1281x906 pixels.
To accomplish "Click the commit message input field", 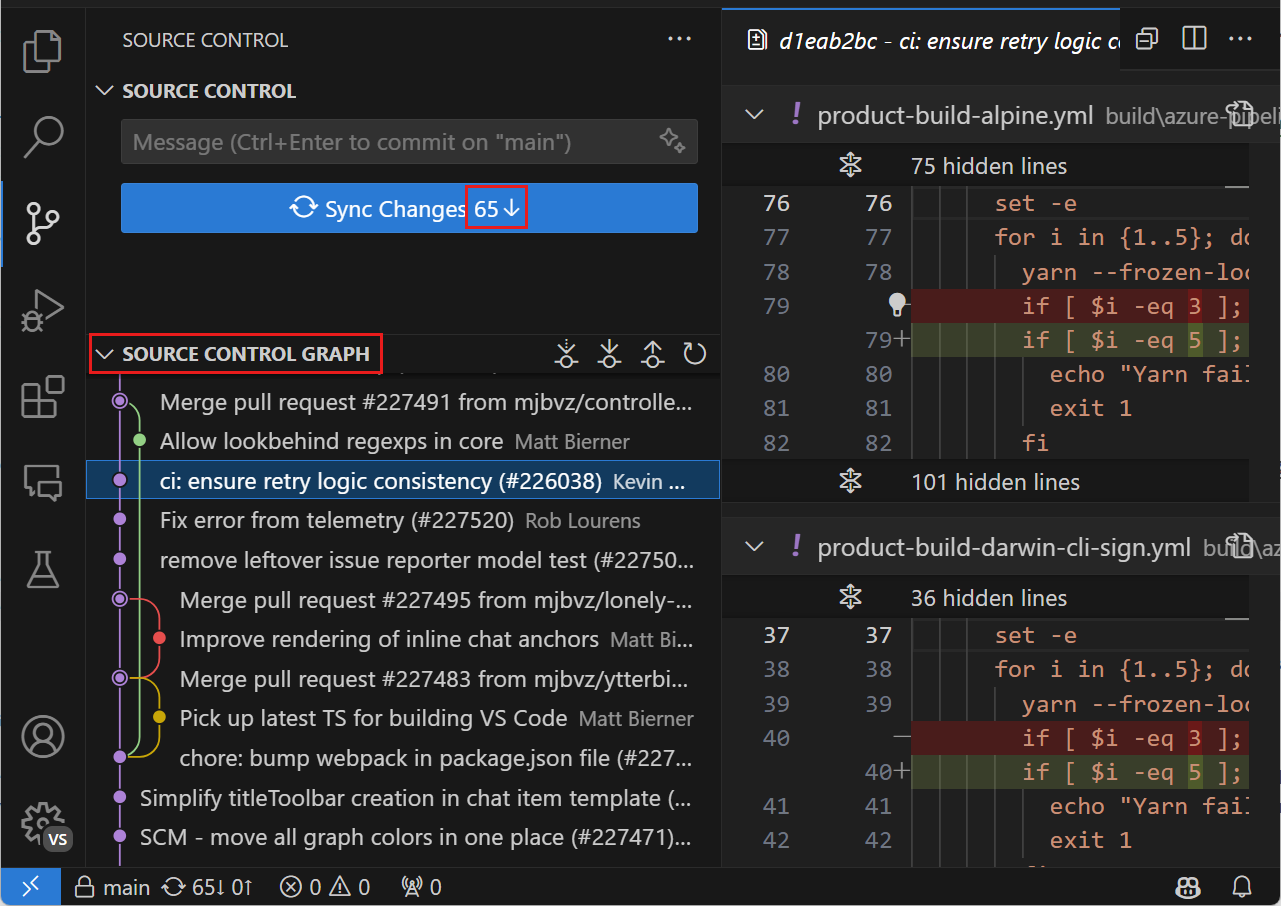I will (x=390, y=142).
